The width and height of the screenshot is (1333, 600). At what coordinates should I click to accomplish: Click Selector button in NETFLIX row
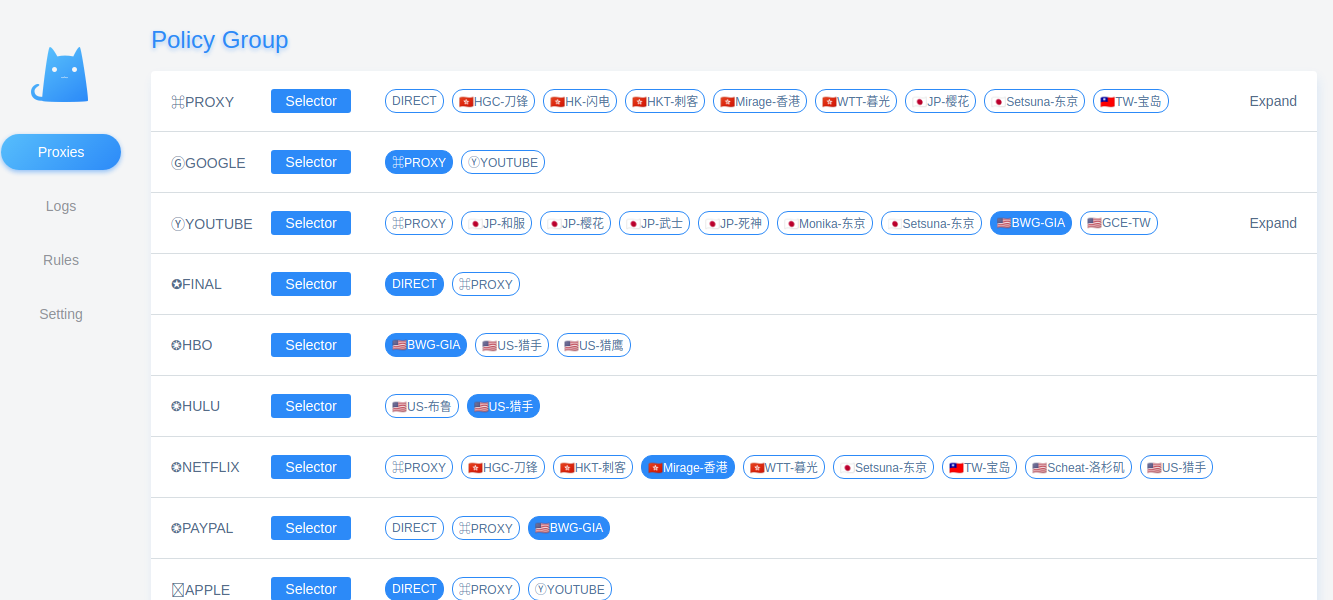coord(311,467)
